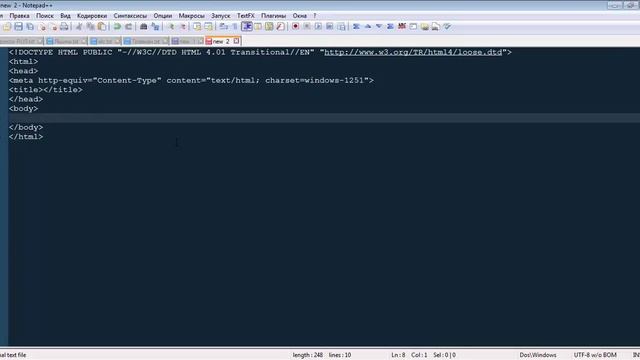Click the Playback macro icon
Image resolution: width=640 pixels, height=360 pixels.
[318, 27]
